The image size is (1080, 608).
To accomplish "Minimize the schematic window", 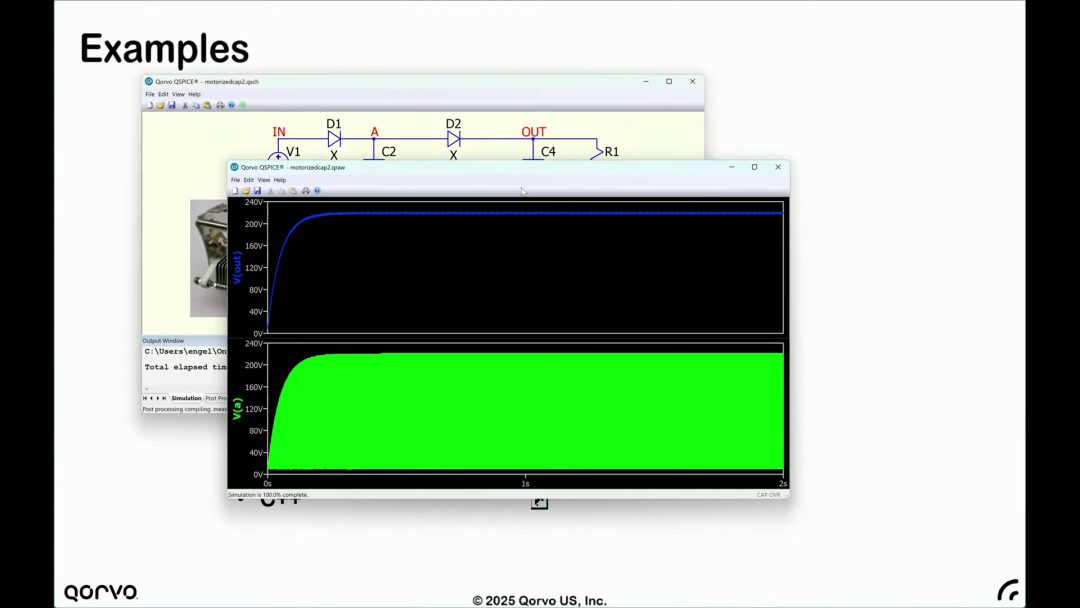I will point(646,81).
